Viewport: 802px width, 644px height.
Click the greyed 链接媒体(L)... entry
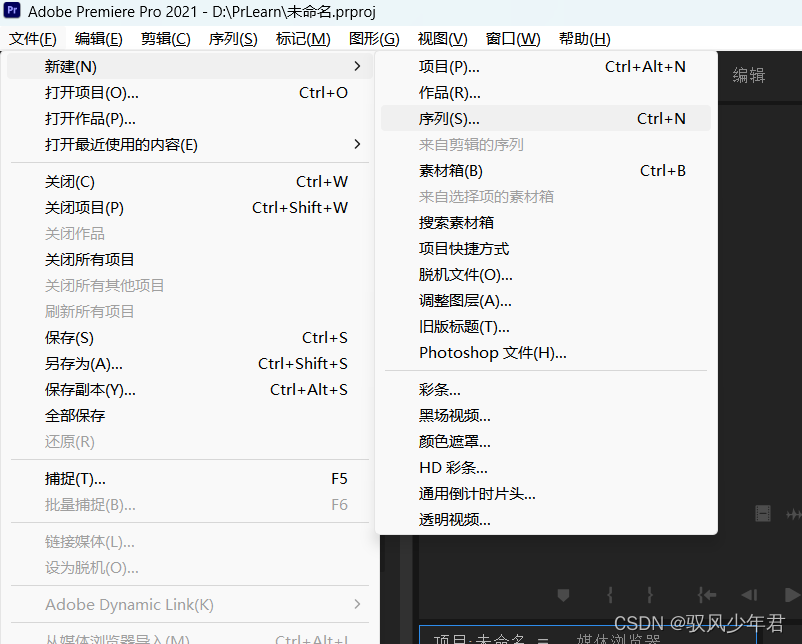point(190,542)
